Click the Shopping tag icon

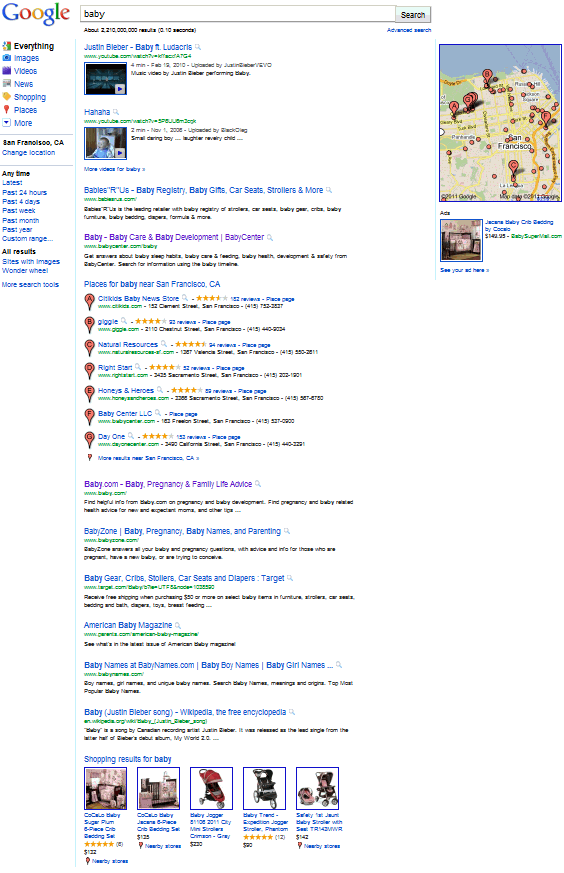[7, 96]
